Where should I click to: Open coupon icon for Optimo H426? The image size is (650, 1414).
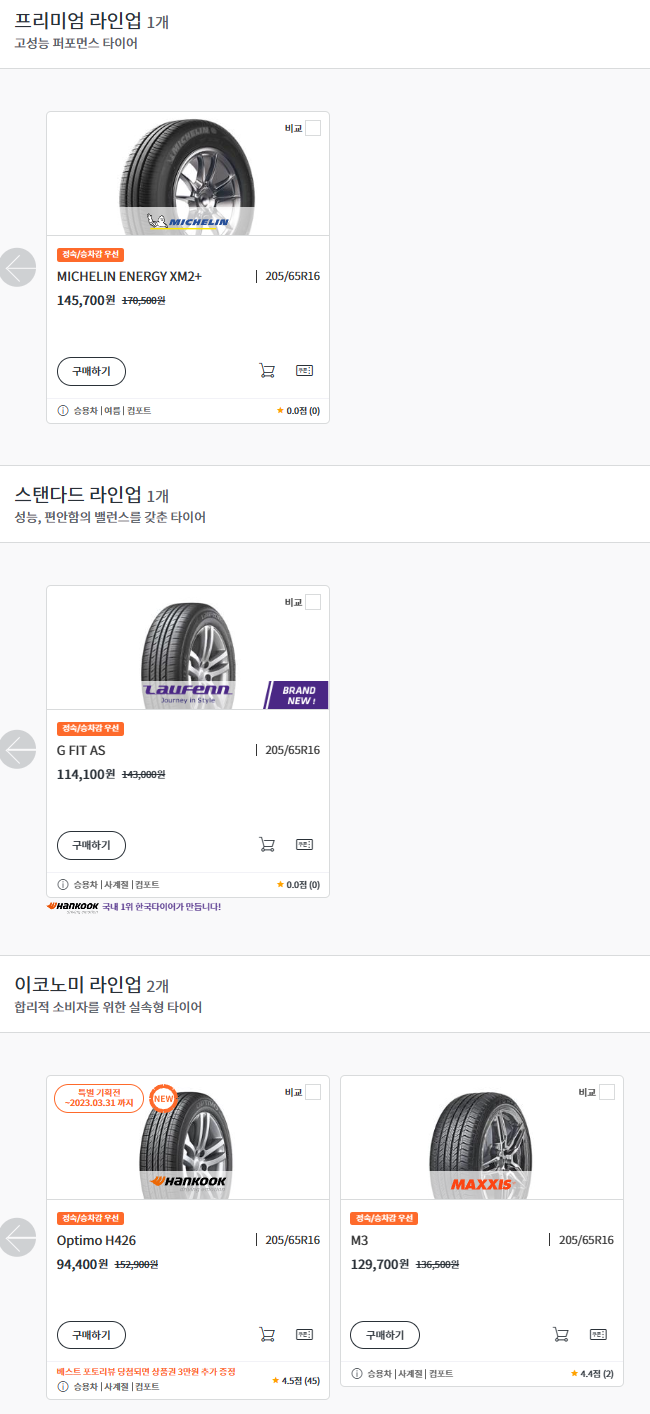point(304,1334)
